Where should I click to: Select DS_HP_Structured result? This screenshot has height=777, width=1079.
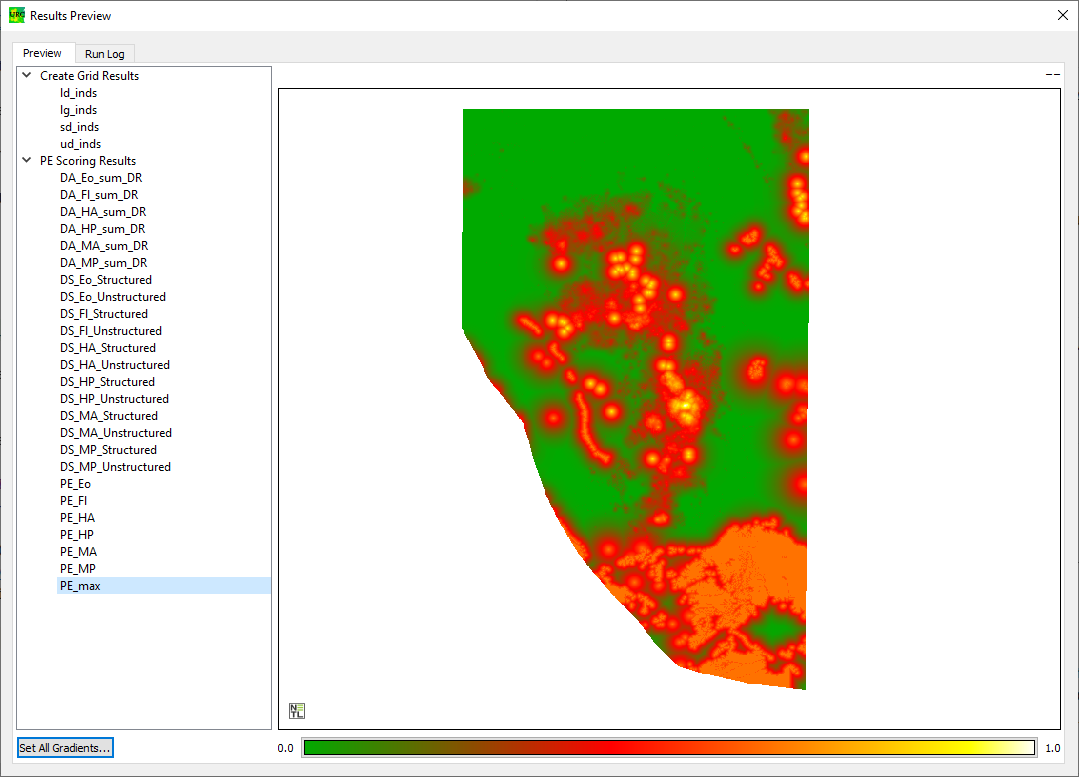coord(107,382)
